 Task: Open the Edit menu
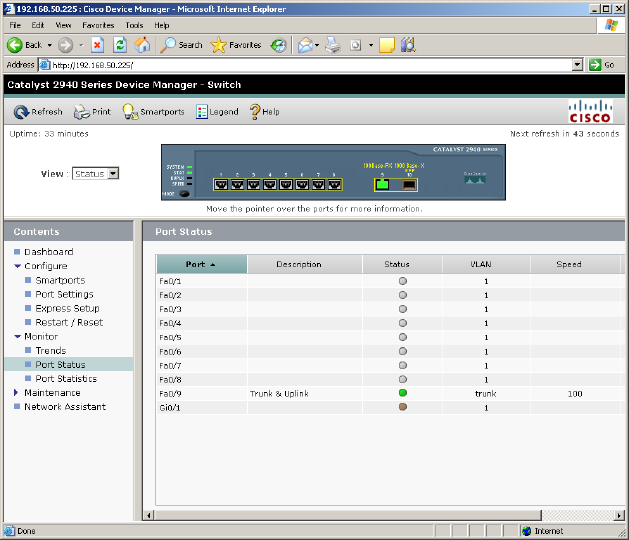[x=38, y=25]
